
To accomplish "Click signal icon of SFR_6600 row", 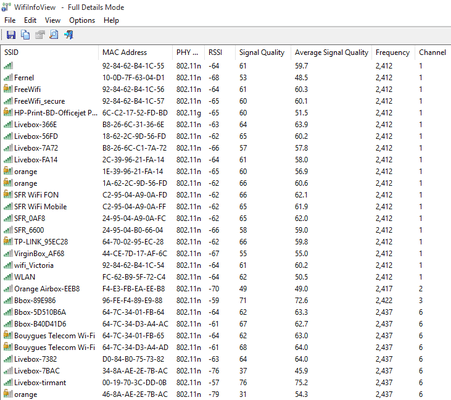I will click(x=8, y=230).
